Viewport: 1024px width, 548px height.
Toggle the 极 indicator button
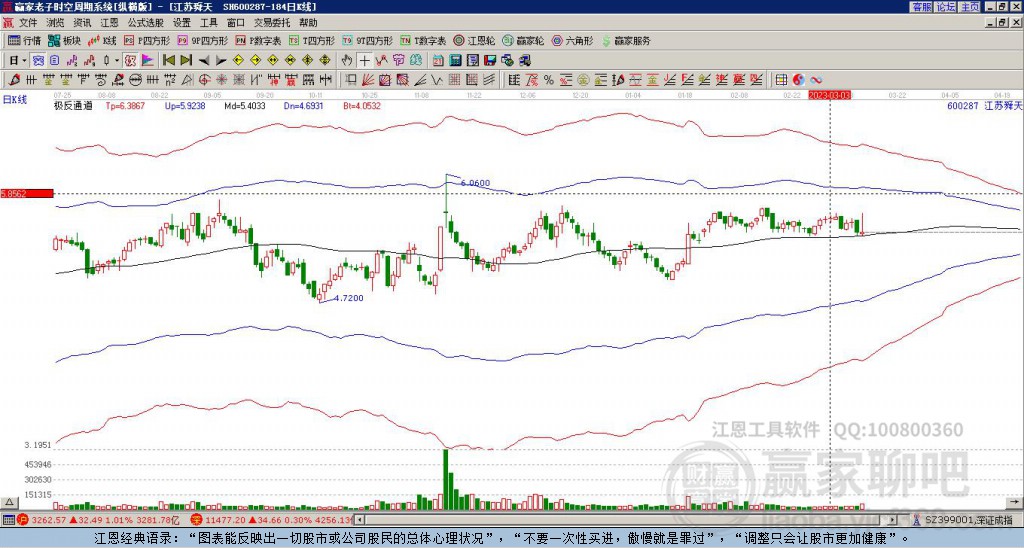pos(131,60)
